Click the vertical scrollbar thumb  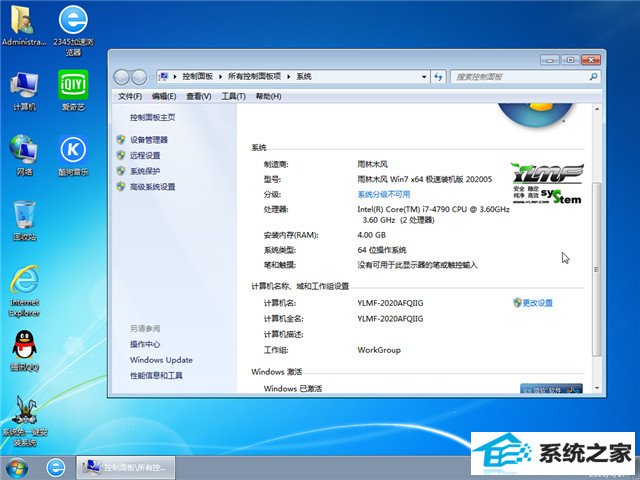click(x=597, y=269)
